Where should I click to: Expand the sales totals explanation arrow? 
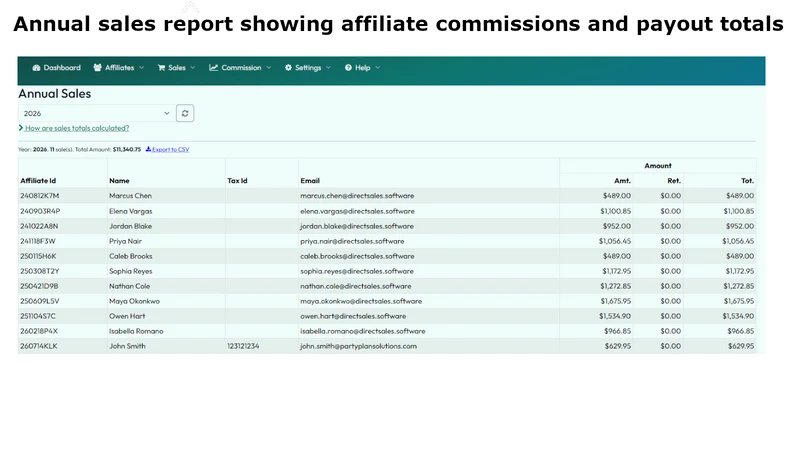(21, 128)
